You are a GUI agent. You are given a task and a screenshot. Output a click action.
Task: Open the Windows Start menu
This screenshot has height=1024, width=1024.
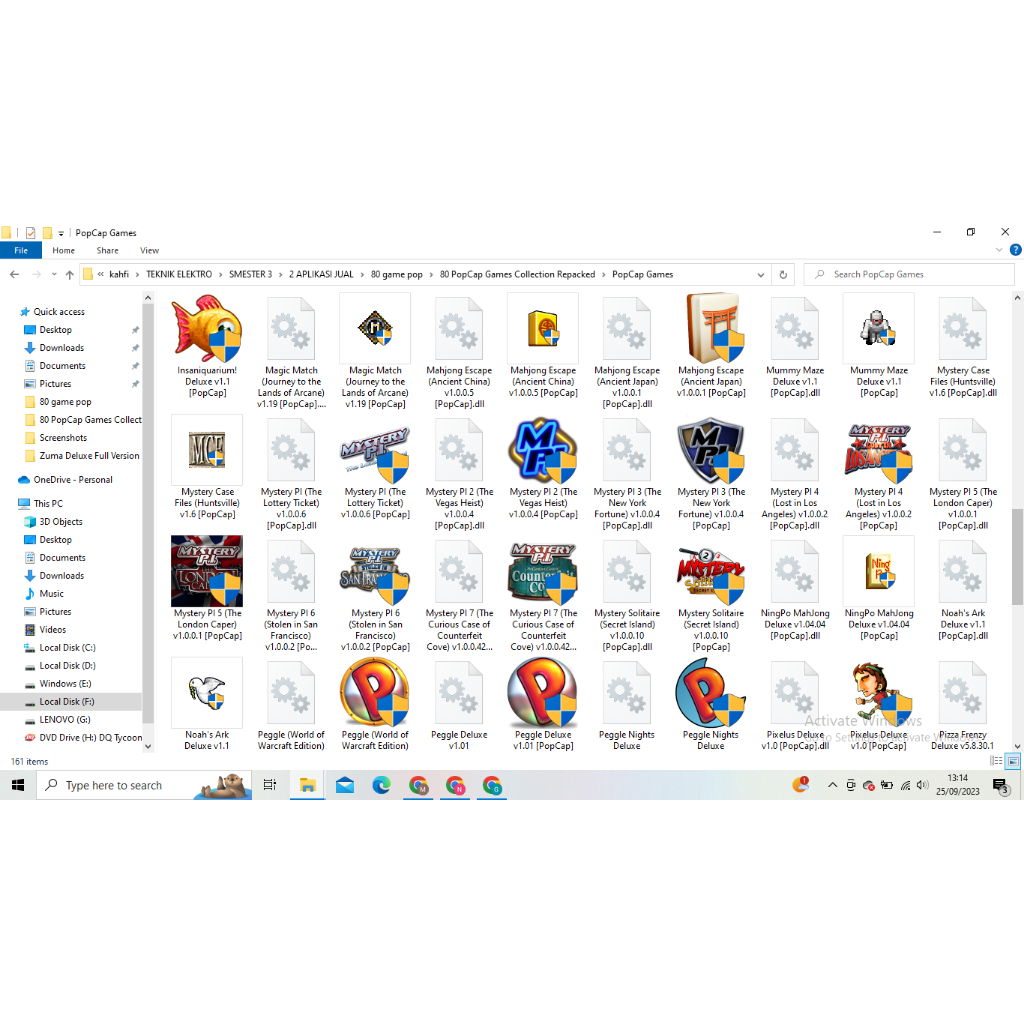[x=18, y=785]
